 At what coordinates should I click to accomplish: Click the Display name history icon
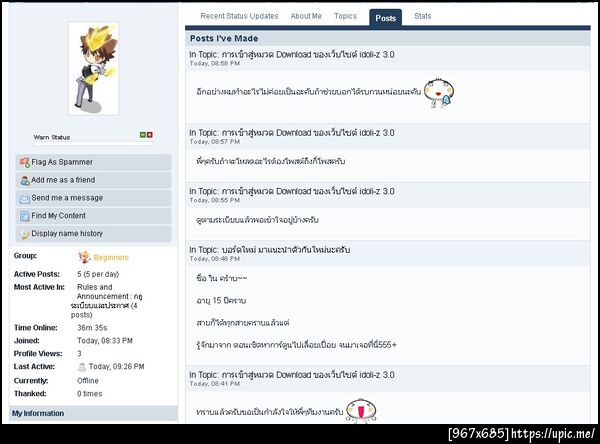click(x=24, y=234)
